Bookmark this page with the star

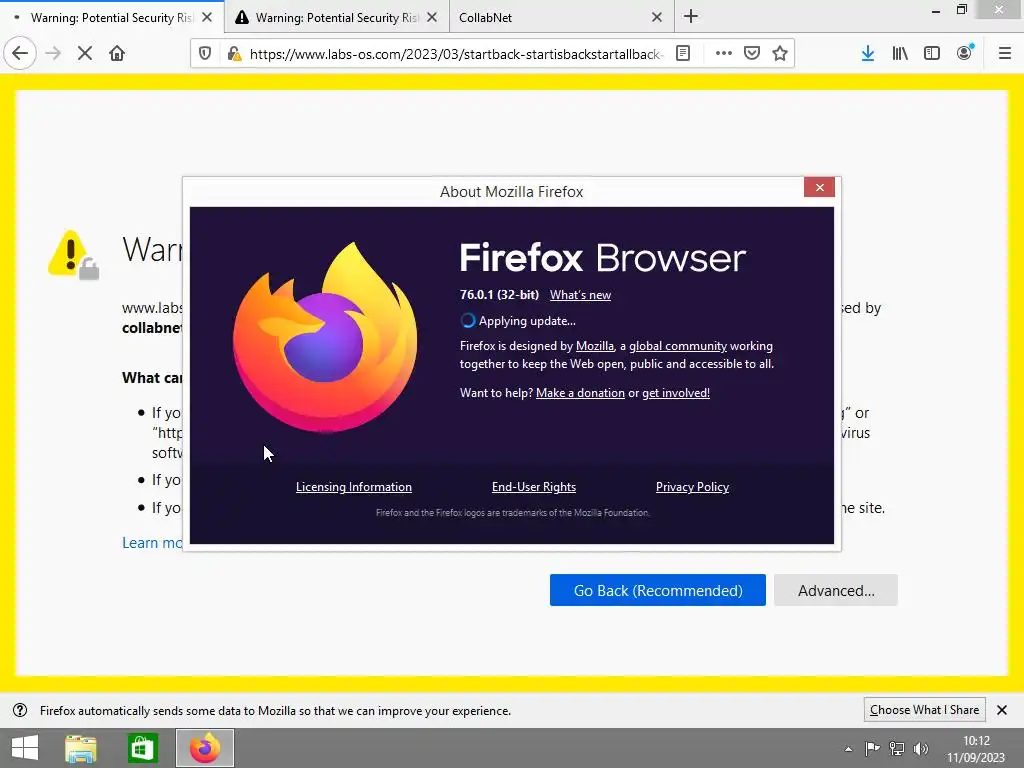click(780, 54)
